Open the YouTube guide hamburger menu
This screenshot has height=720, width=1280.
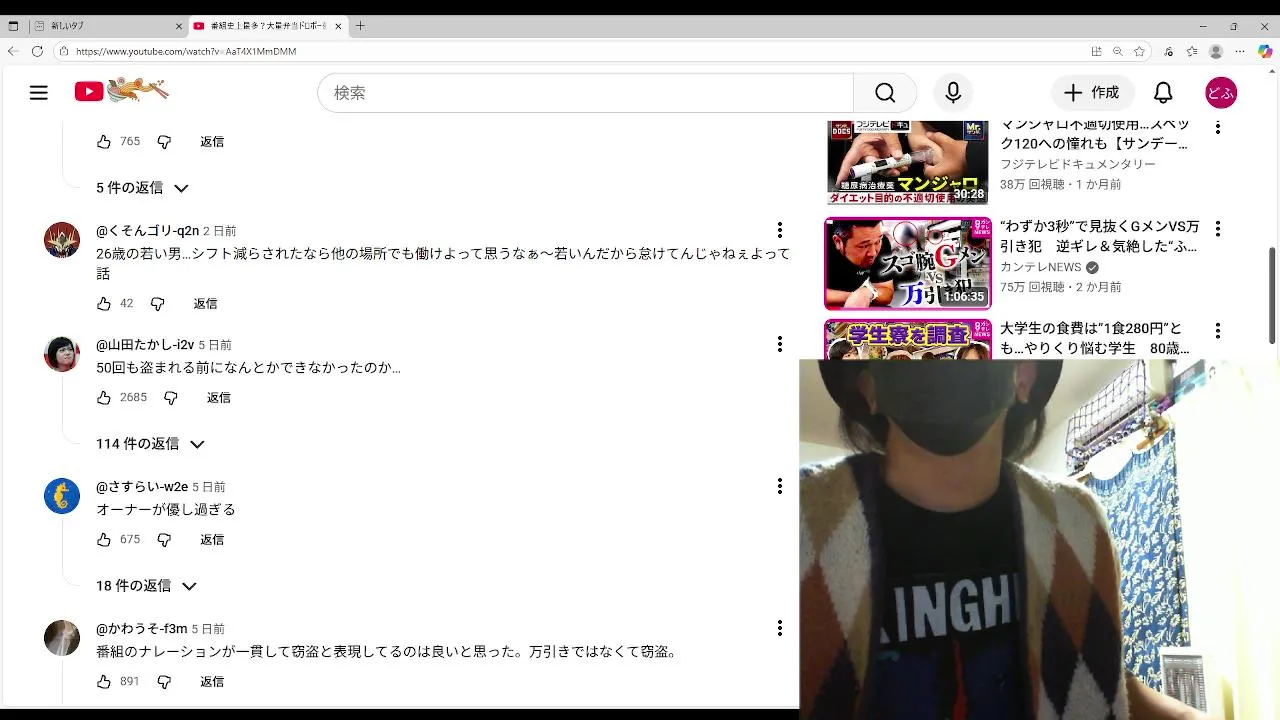[x=39, y=93]
